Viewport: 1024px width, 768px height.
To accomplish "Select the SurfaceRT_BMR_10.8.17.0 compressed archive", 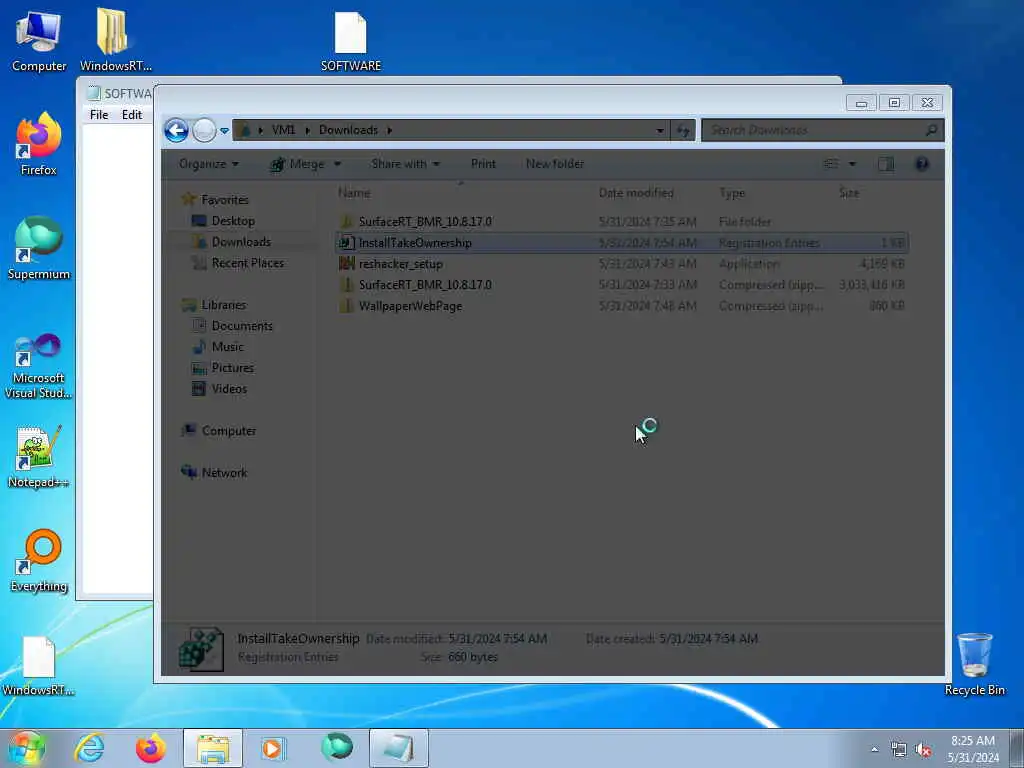I will click(x=622, y=285).
